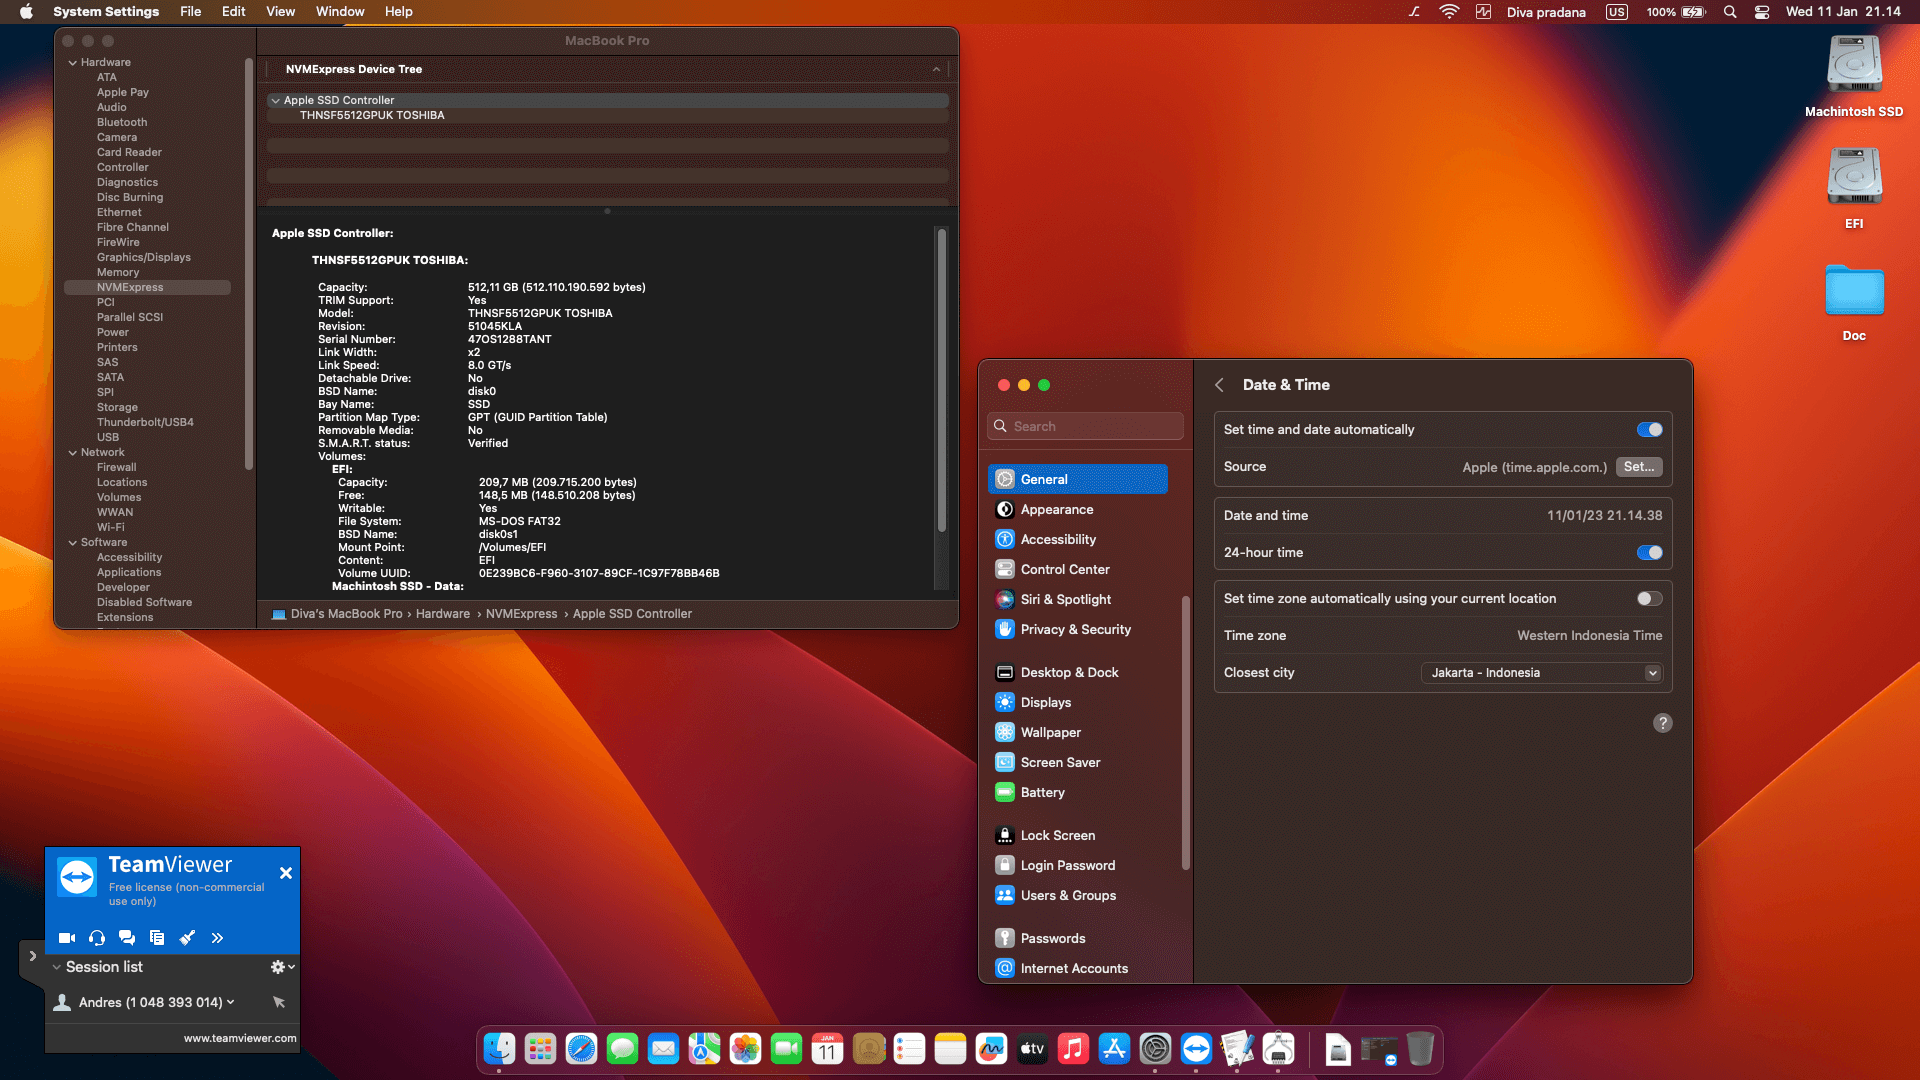
Task: Select NVMExpress in the Hardware list
Action: (129, 287)
